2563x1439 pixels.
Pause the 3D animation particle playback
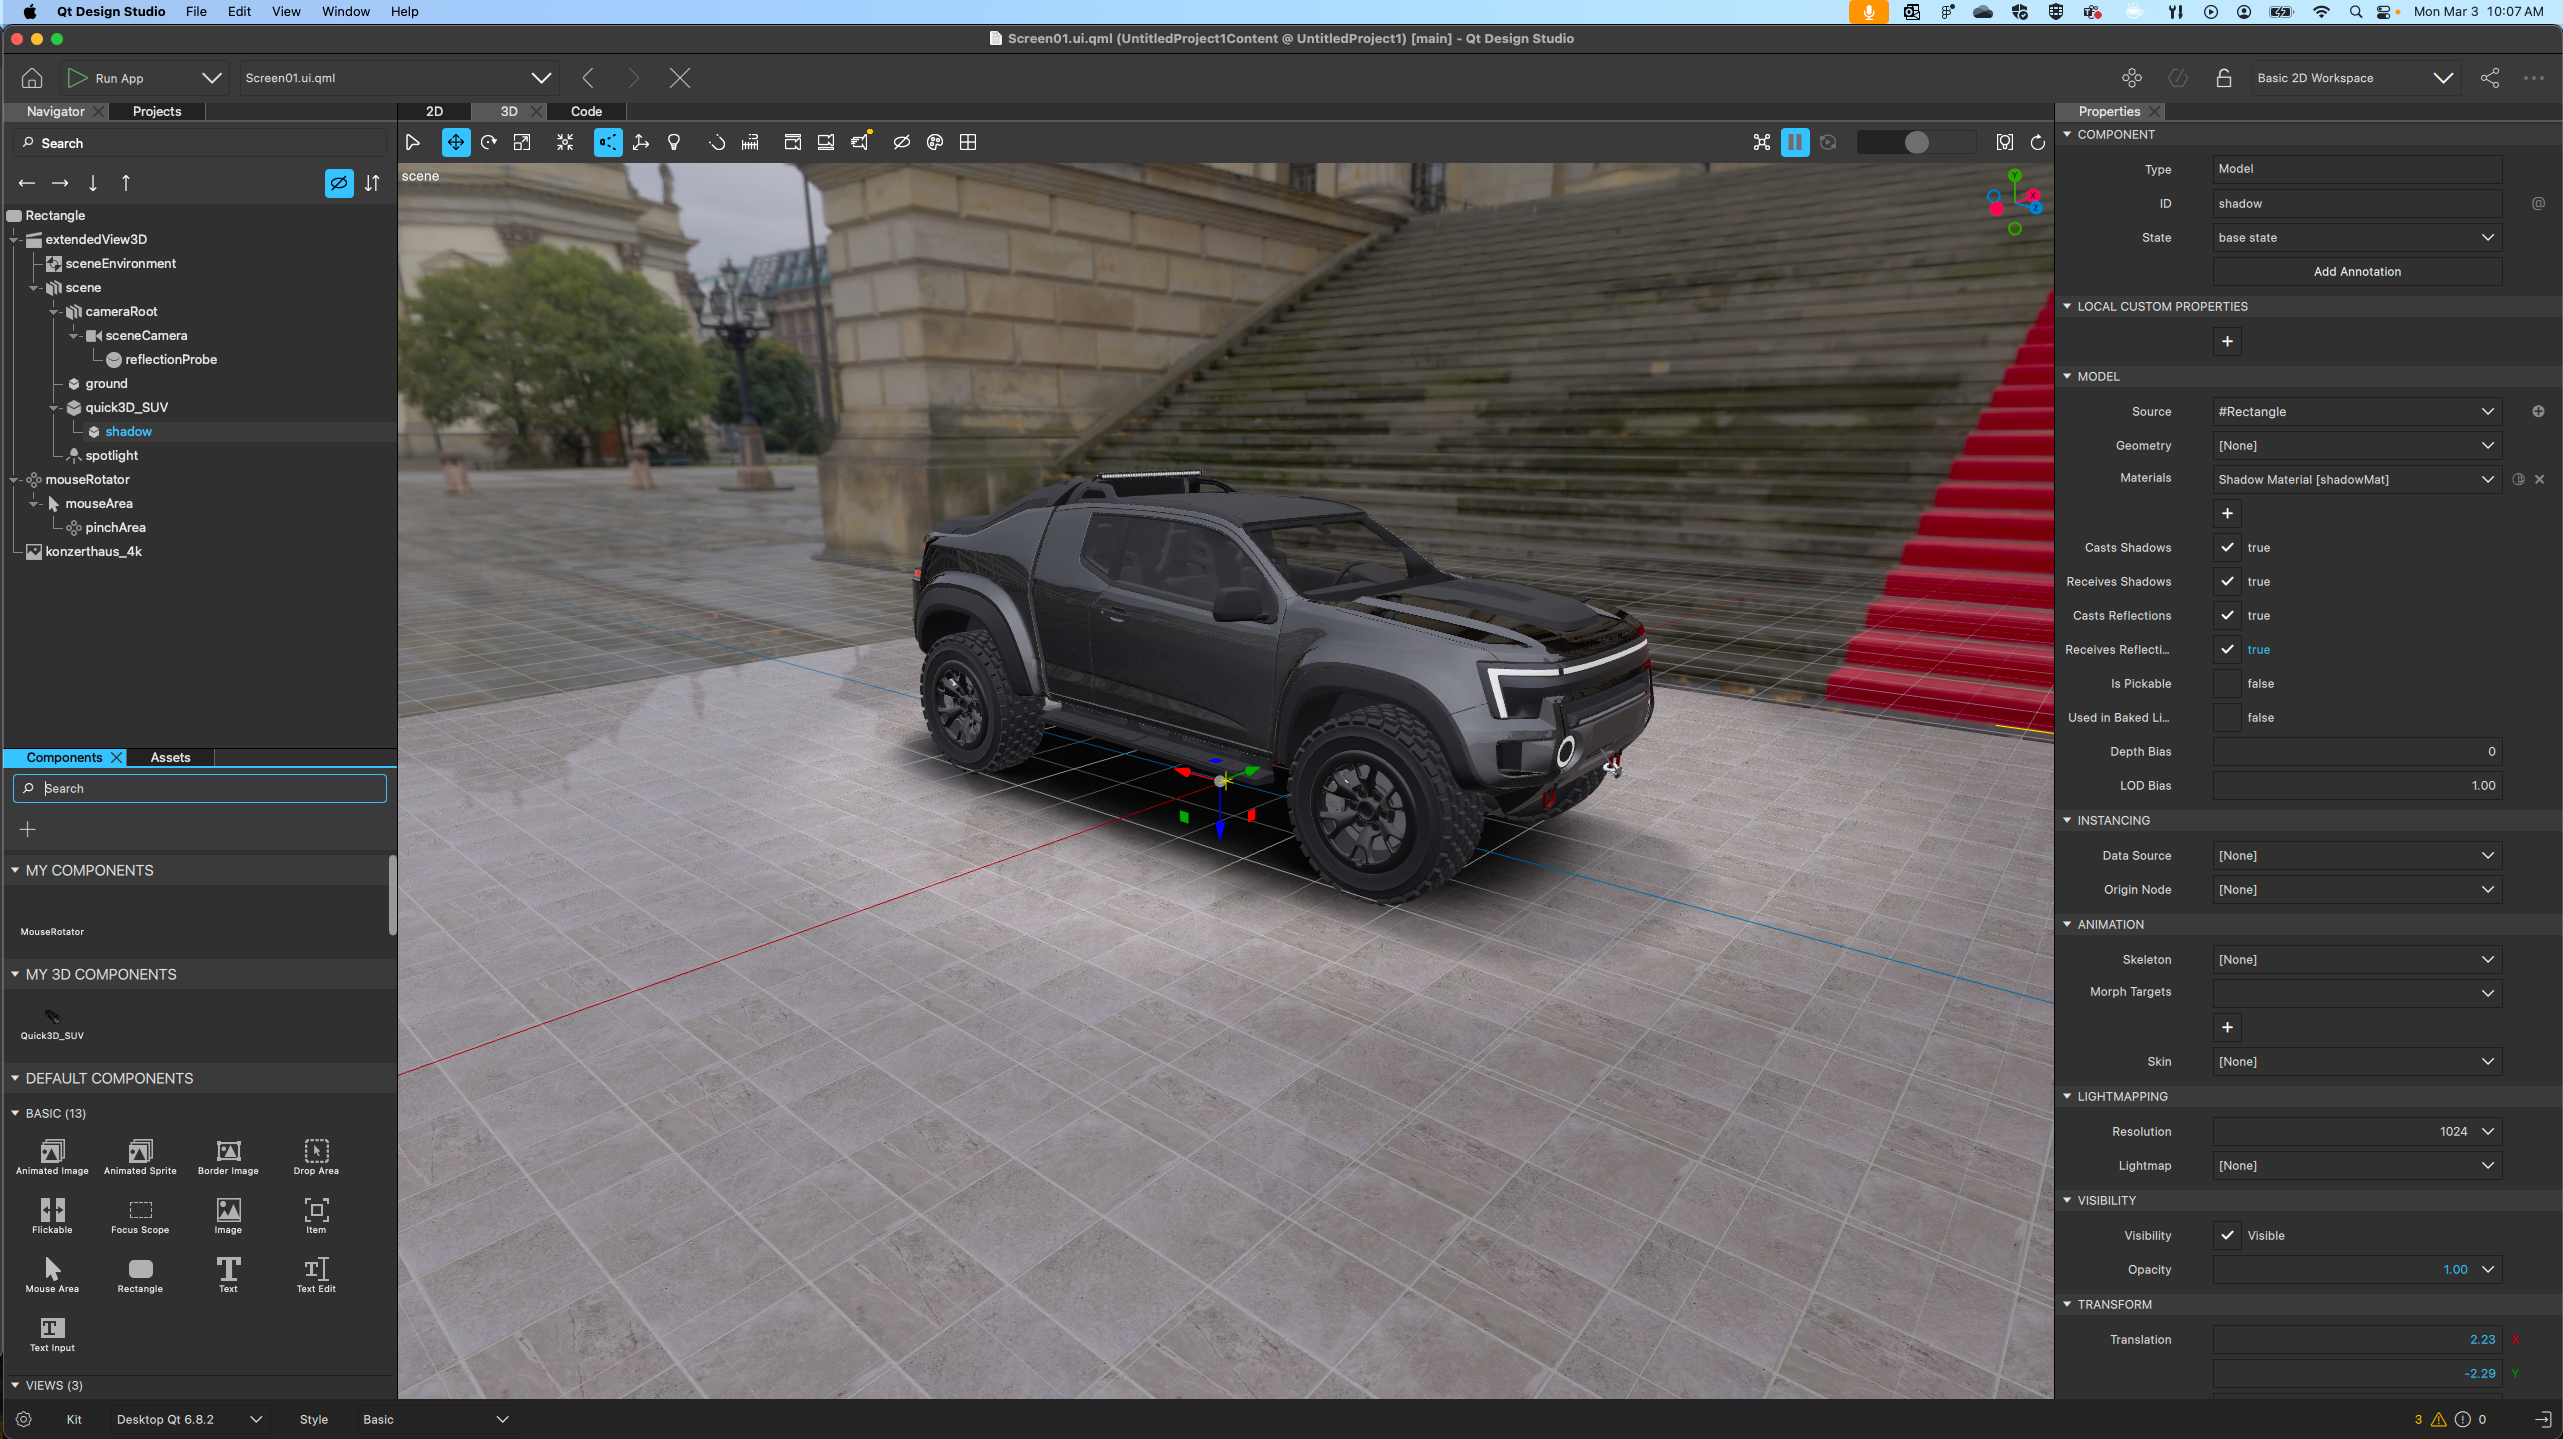click(1795, 142)
